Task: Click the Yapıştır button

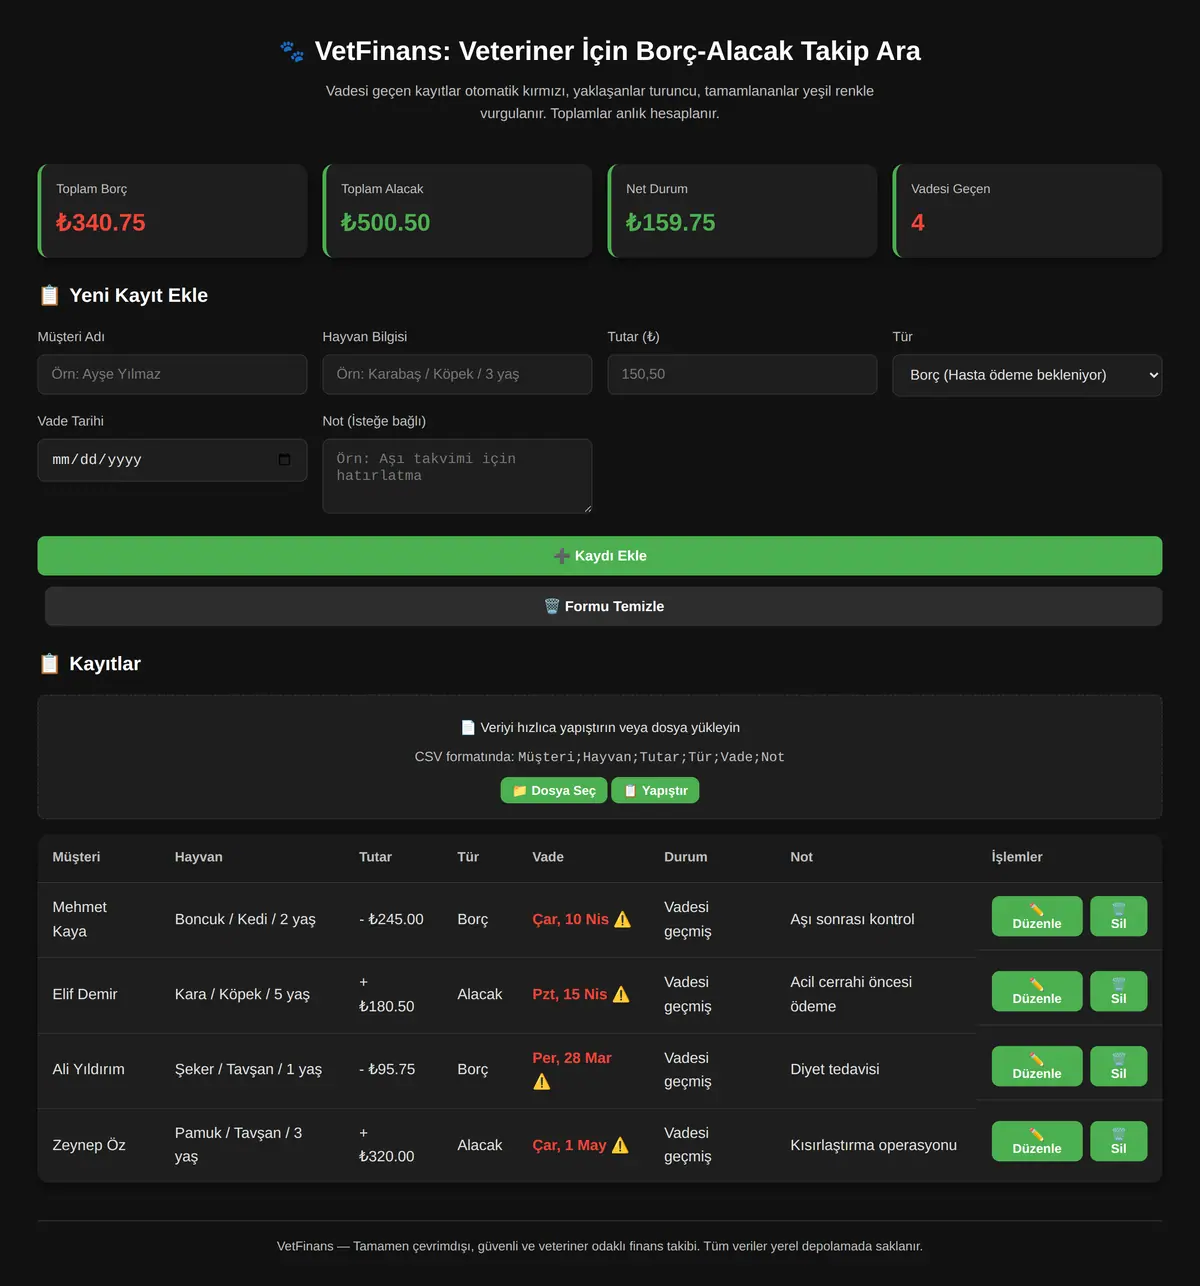Action: point(655,790)
